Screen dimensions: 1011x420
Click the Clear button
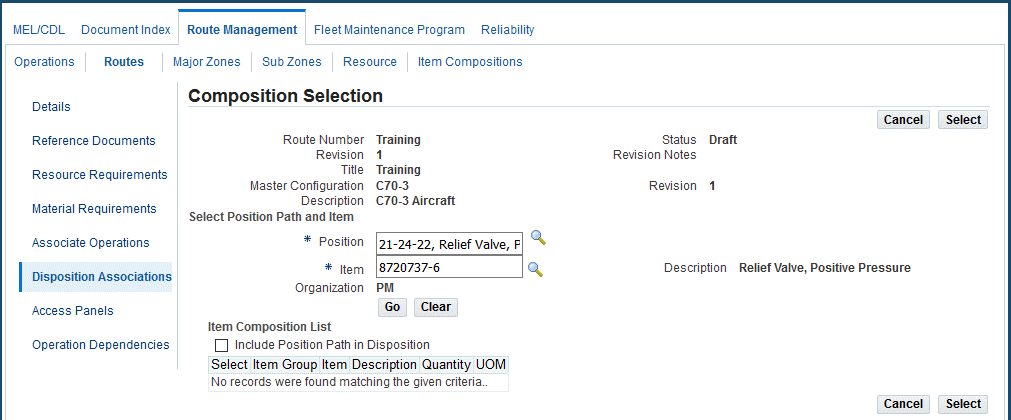point(436,307)
